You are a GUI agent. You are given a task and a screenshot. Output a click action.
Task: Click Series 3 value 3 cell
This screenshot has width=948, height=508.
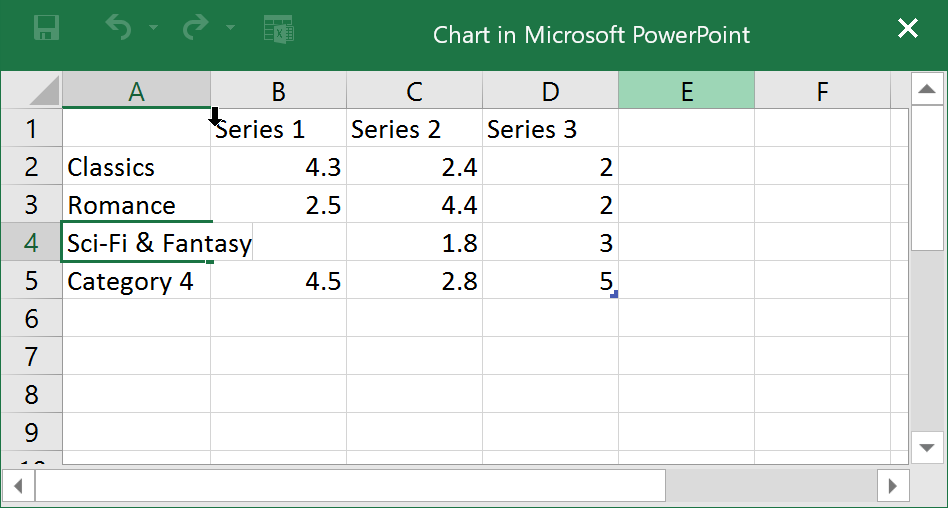pos(550,242)
